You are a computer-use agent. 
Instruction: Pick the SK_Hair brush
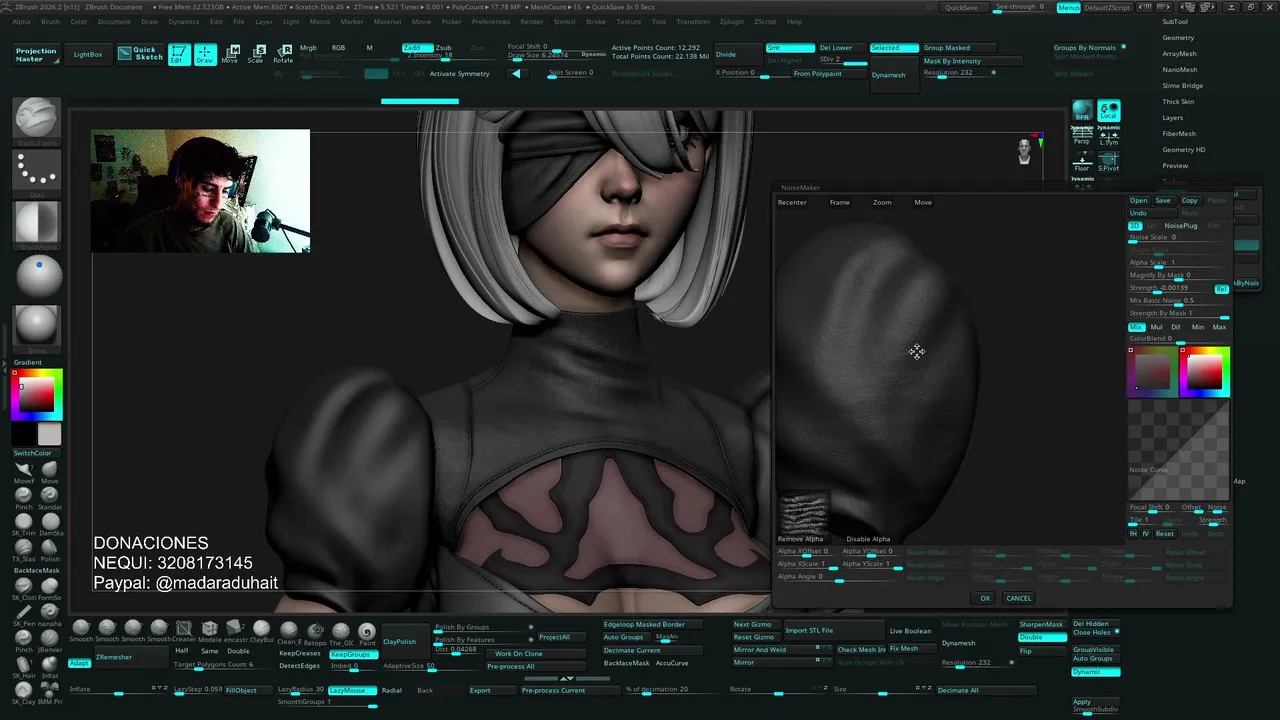(x=24, y=666)
